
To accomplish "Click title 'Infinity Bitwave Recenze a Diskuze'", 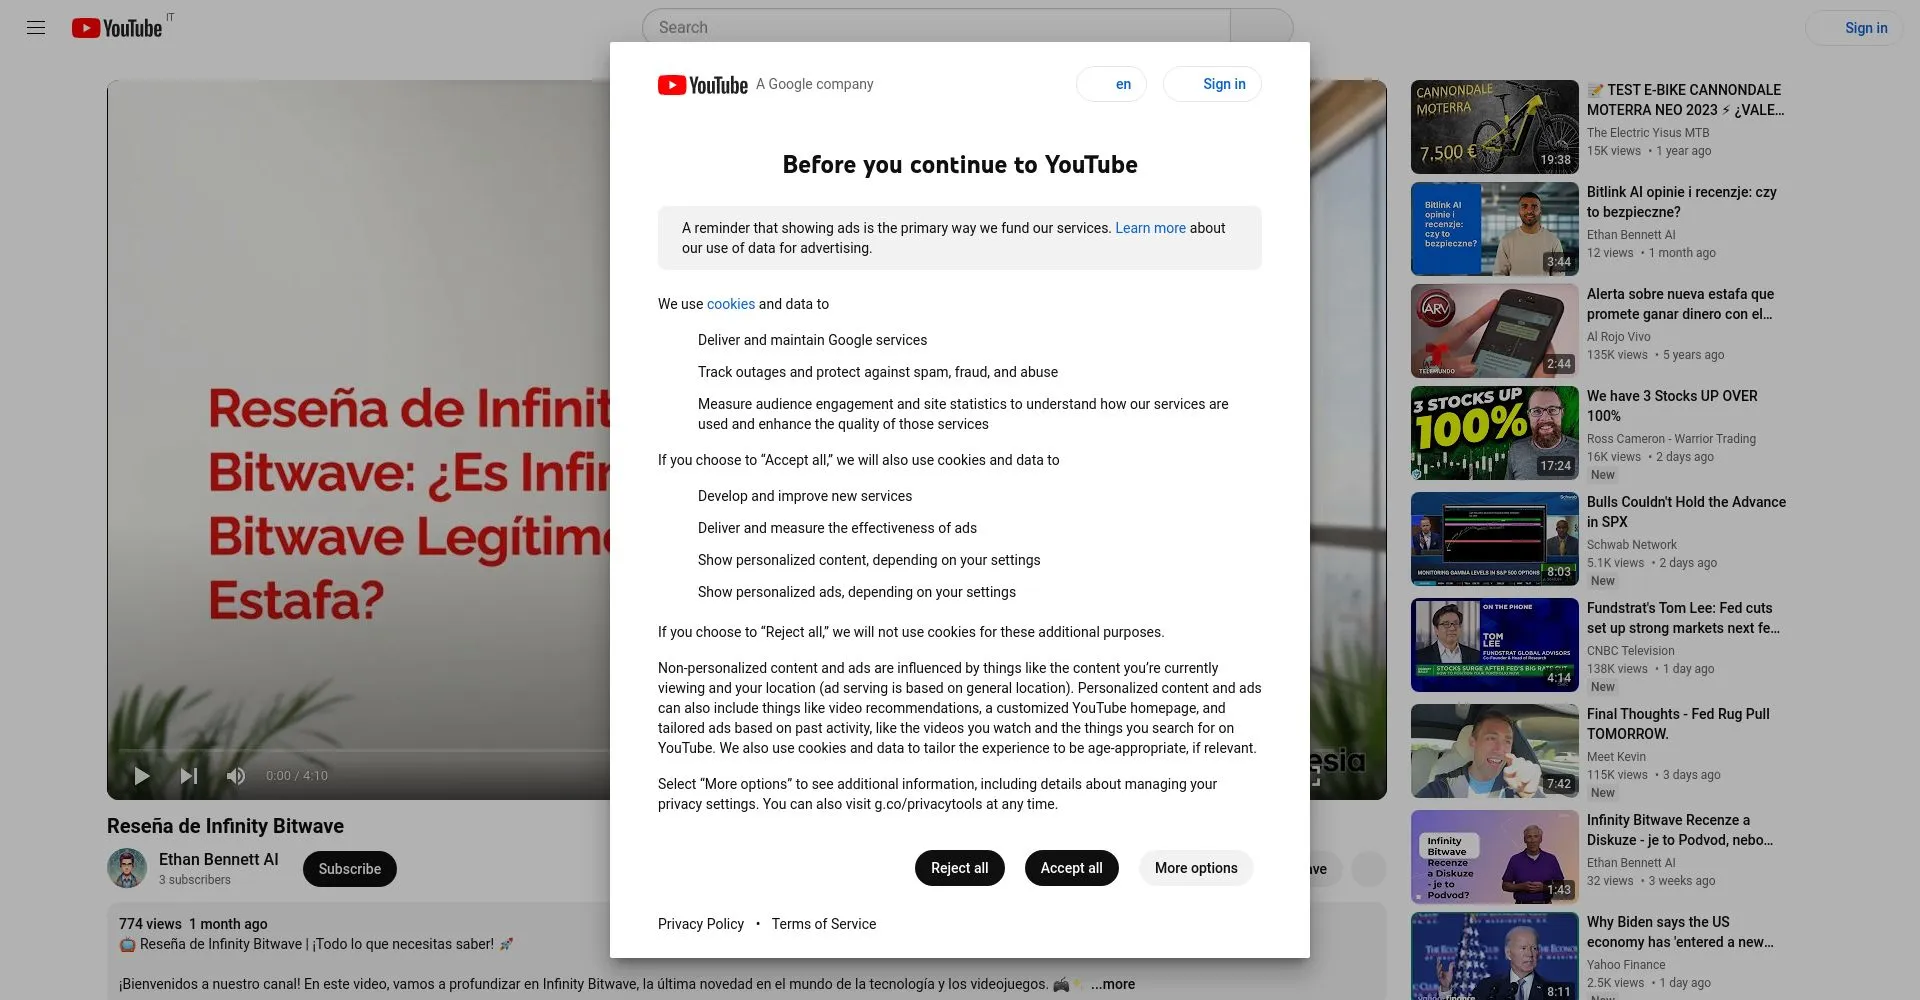I will point(1680,830).
